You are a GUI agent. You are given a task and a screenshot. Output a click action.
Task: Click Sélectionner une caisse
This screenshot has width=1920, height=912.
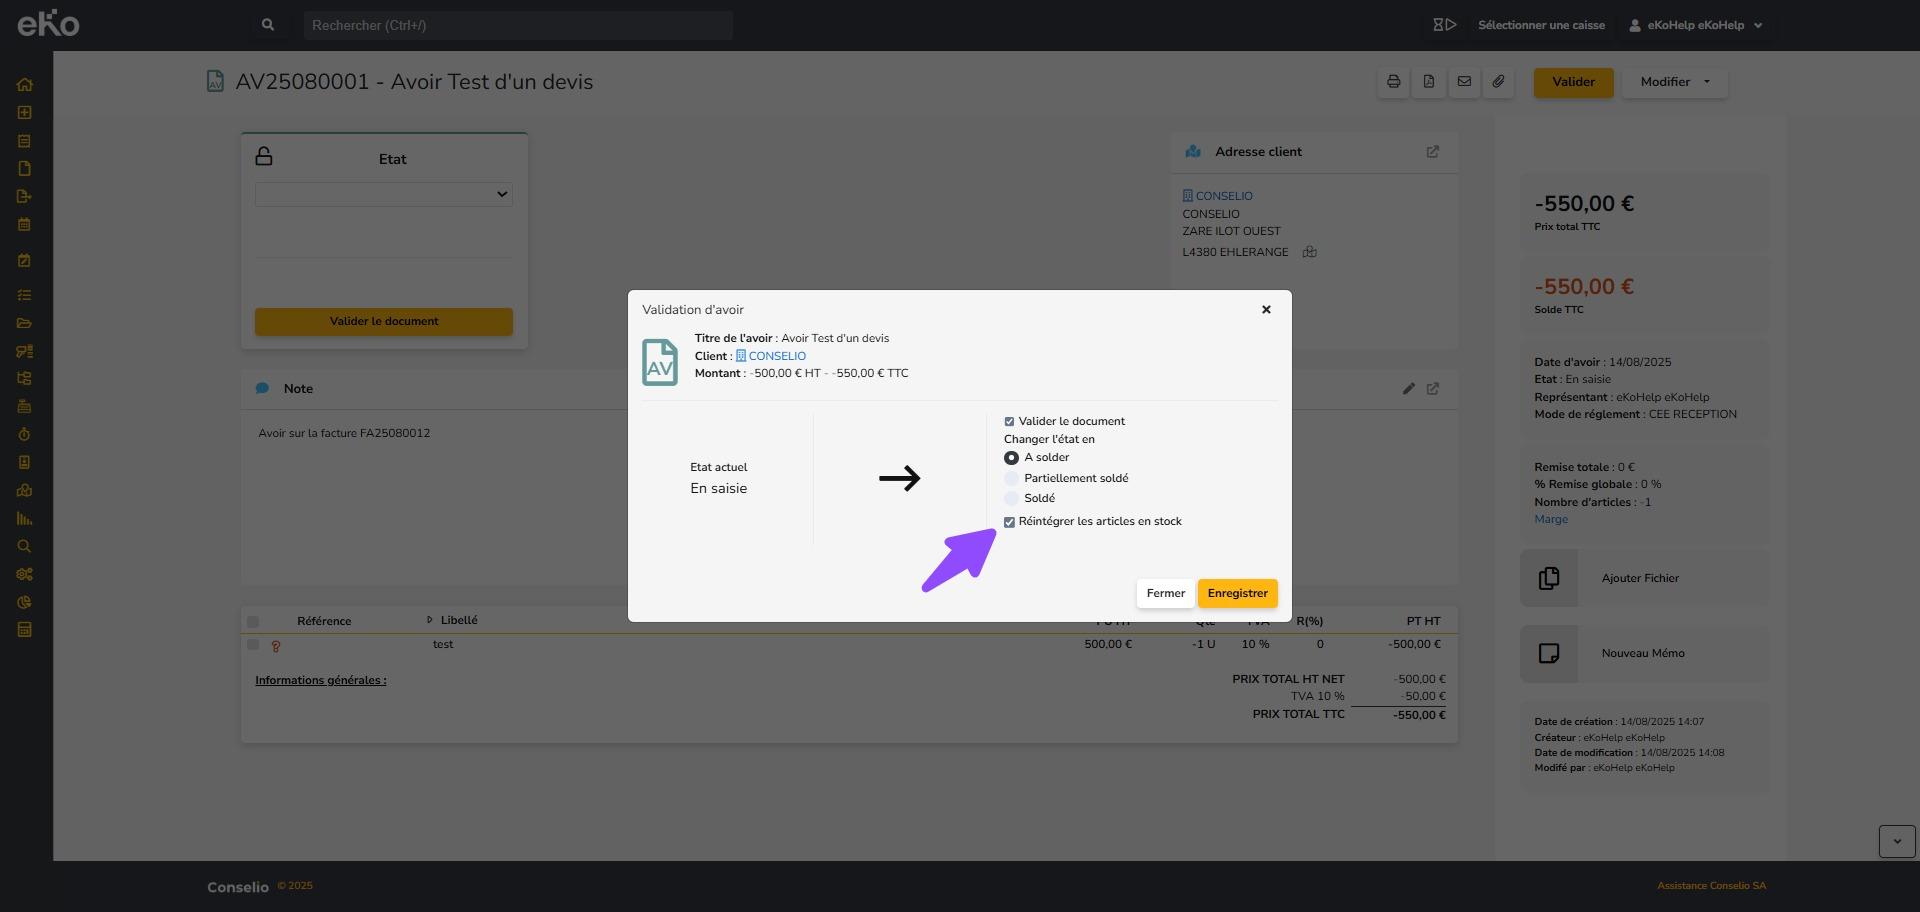click(1541, 25)
